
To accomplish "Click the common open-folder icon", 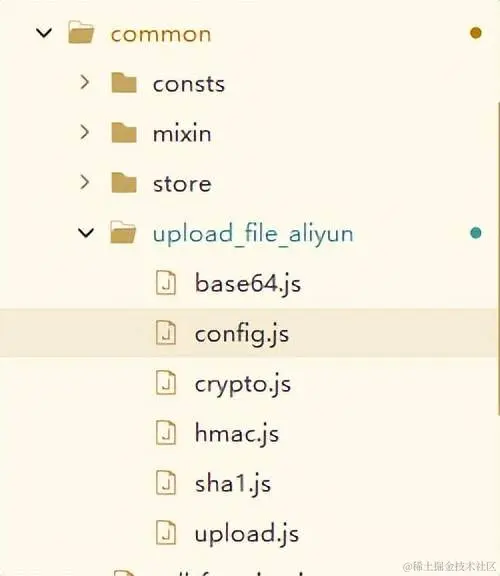I will [81, 32].
